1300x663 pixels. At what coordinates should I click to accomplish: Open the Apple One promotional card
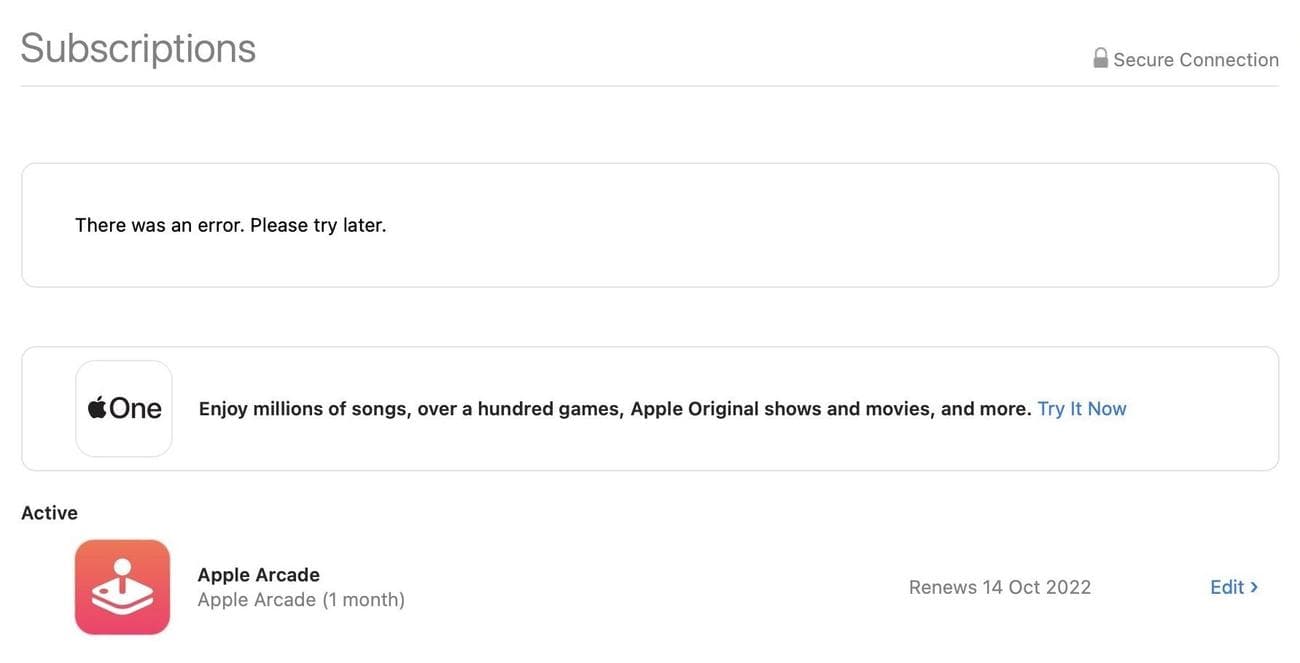coord(650,408)
